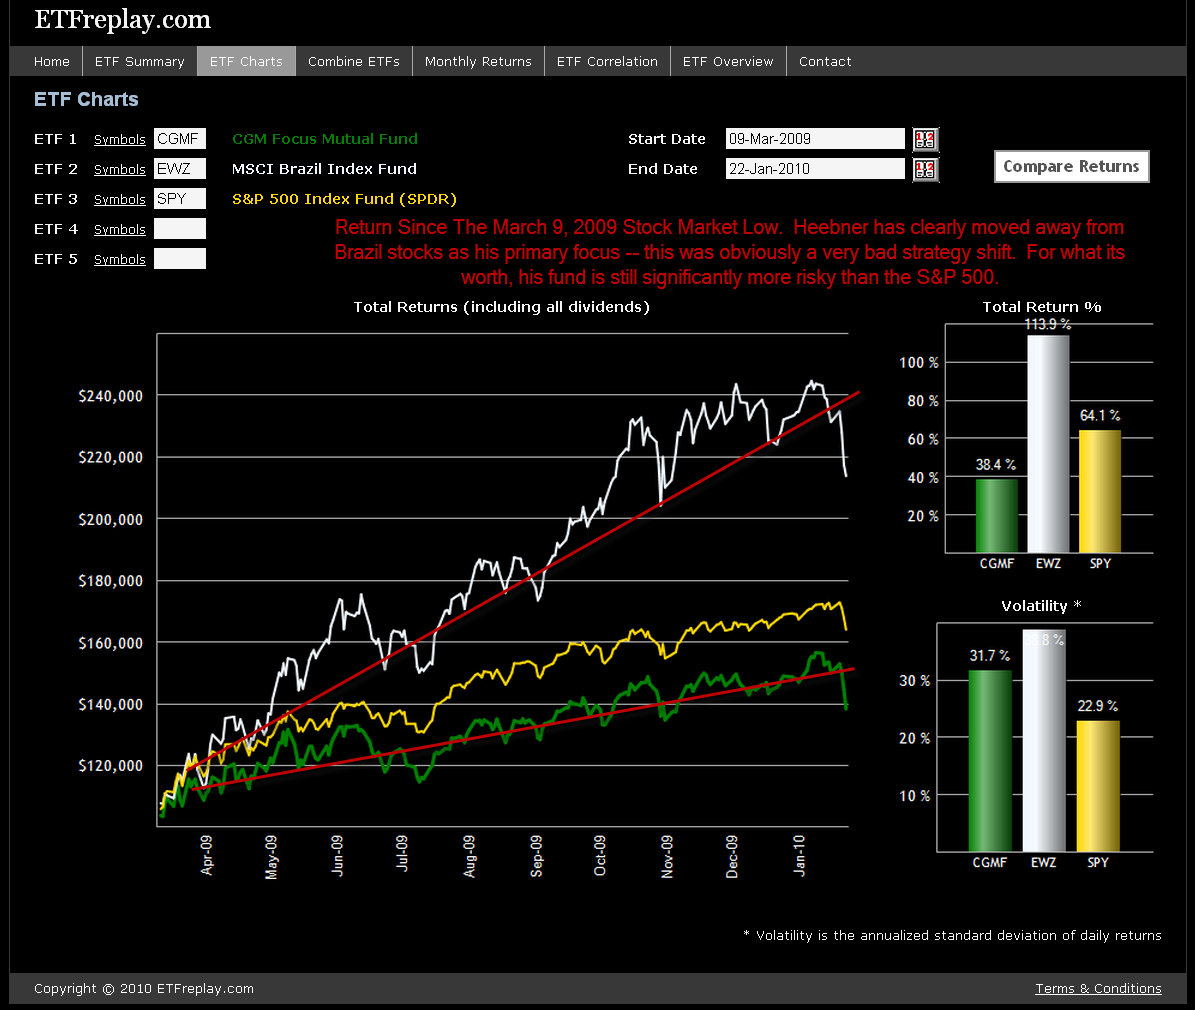Viewport: 1195px width, 1010px height.
Task: Click the green CGMF Volatility bar
Action: click(990, 761)
